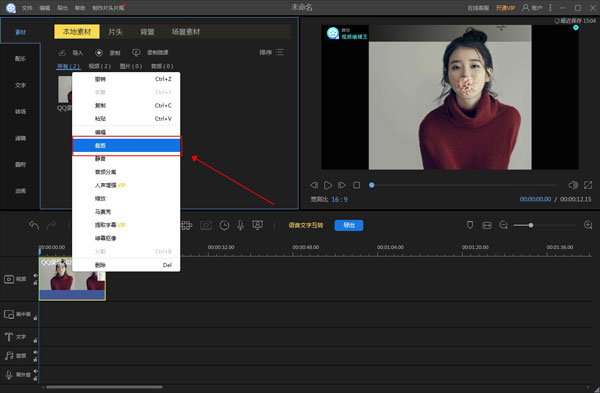Viewport: 600px width, 393px height.
Task: Click the online customer service link
Action: pos(478,8)
